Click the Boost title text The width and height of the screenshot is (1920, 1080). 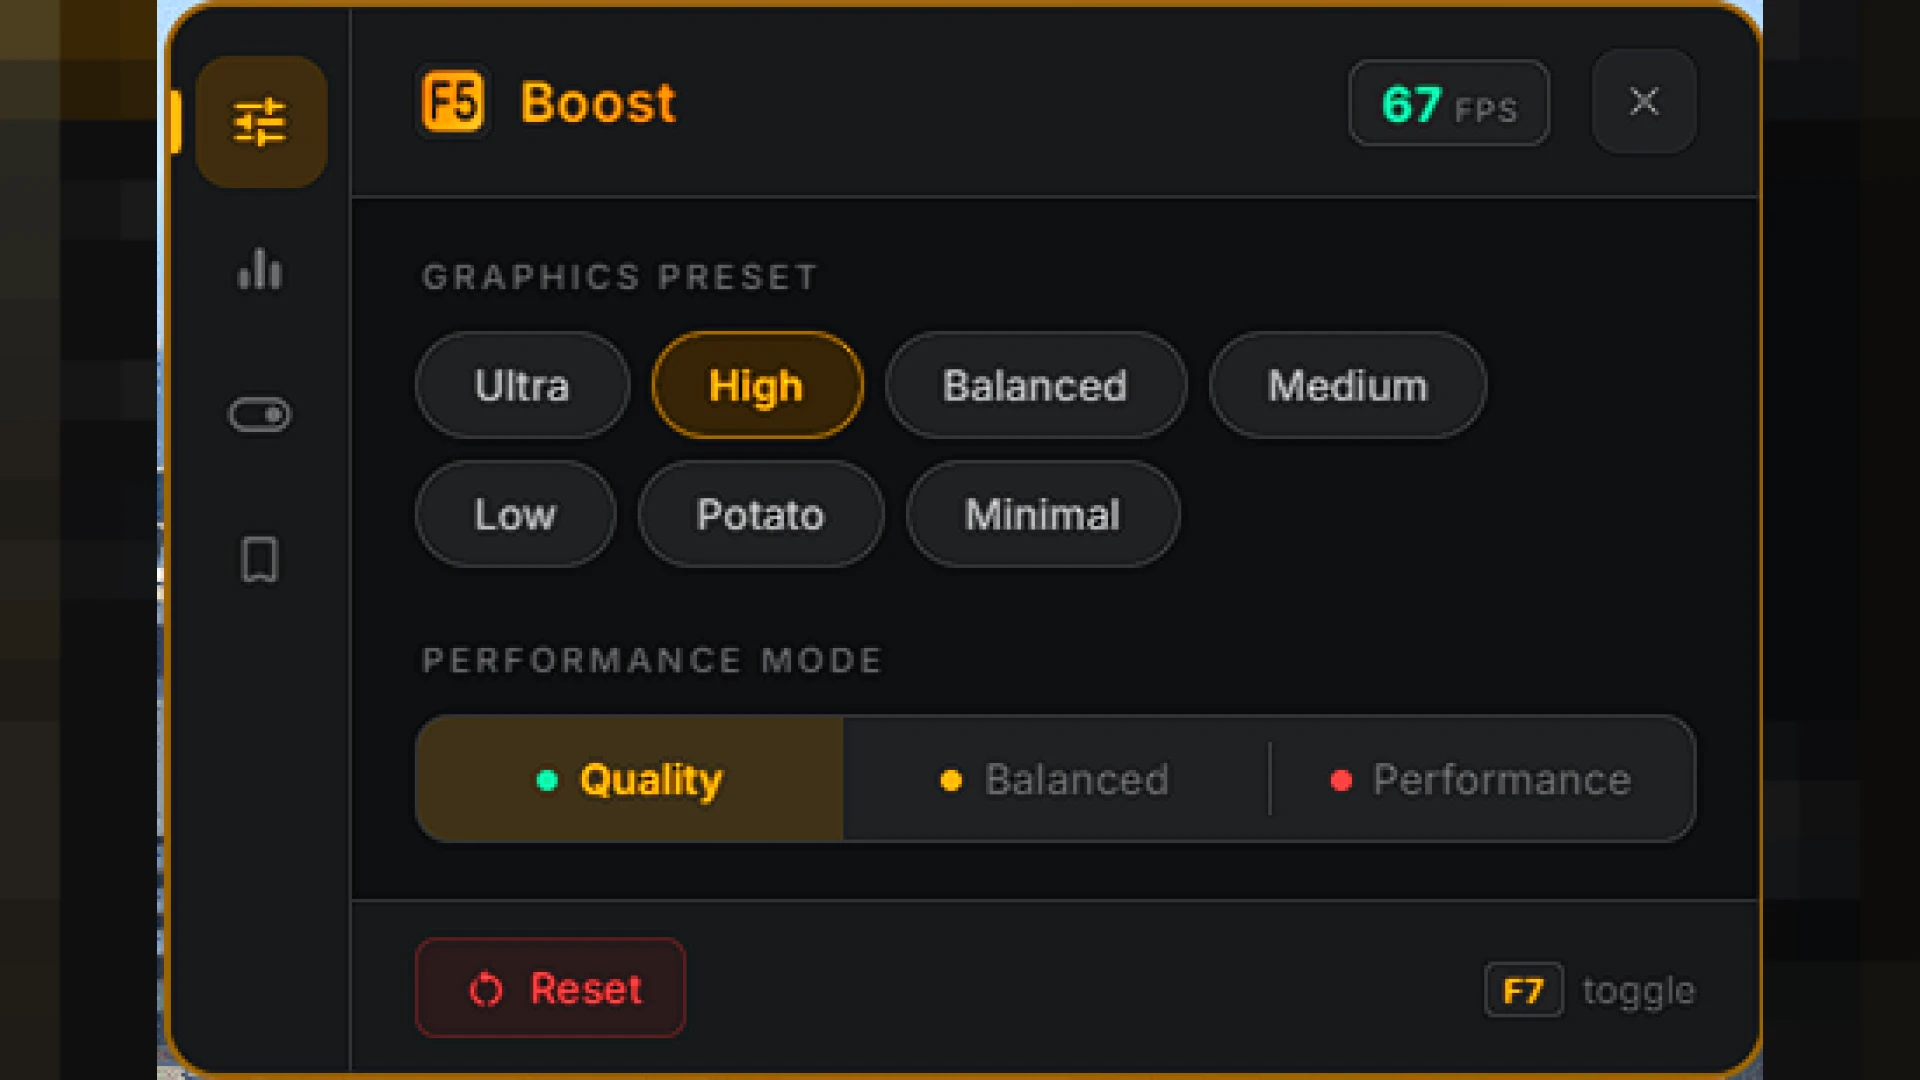[598, 103]
